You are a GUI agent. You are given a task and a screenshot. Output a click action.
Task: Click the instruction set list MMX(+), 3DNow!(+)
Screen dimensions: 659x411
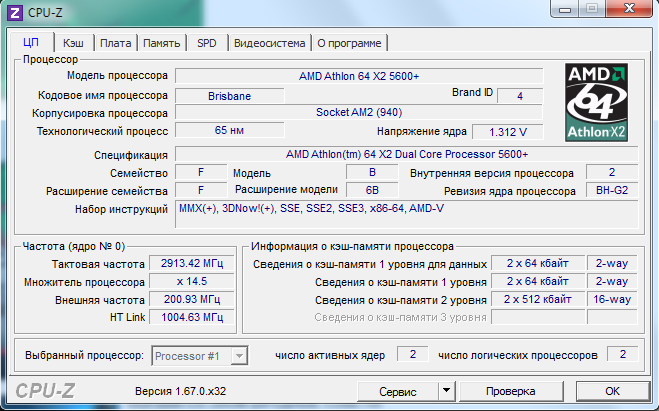[407, 214]
